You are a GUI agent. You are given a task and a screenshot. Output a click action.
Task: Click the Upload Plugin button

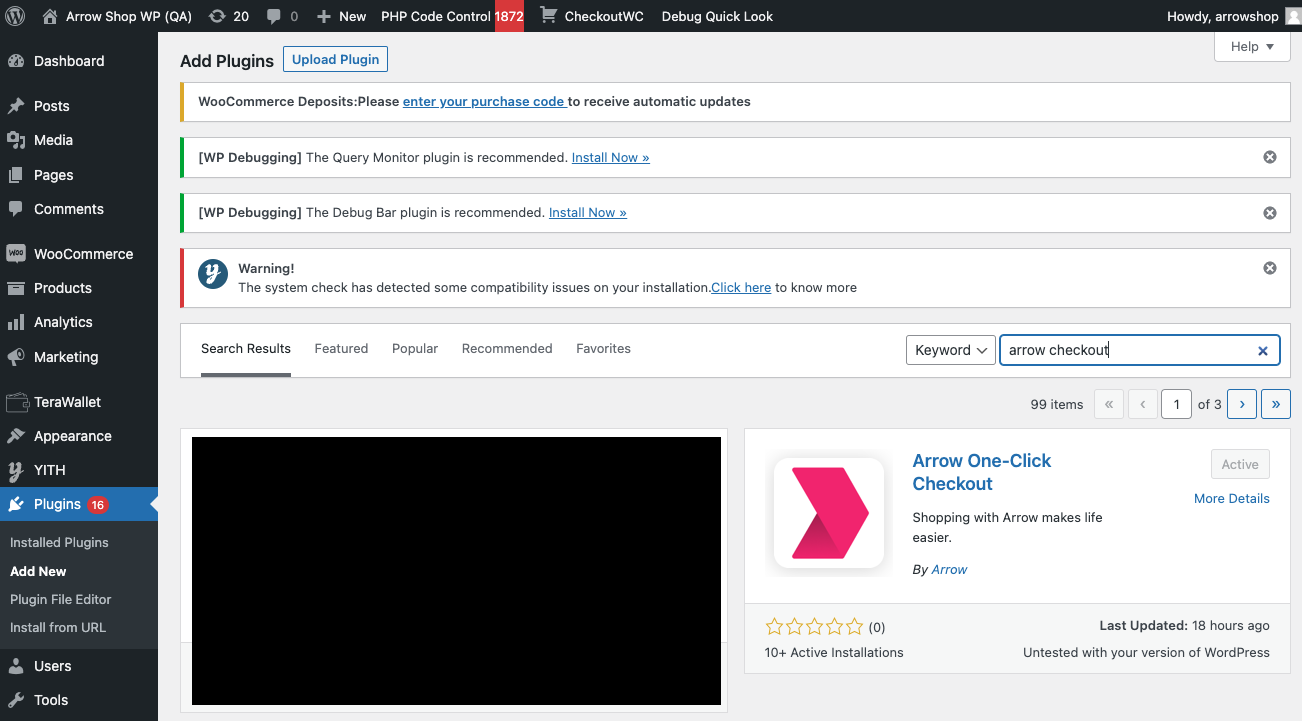[x=335, y=59]
